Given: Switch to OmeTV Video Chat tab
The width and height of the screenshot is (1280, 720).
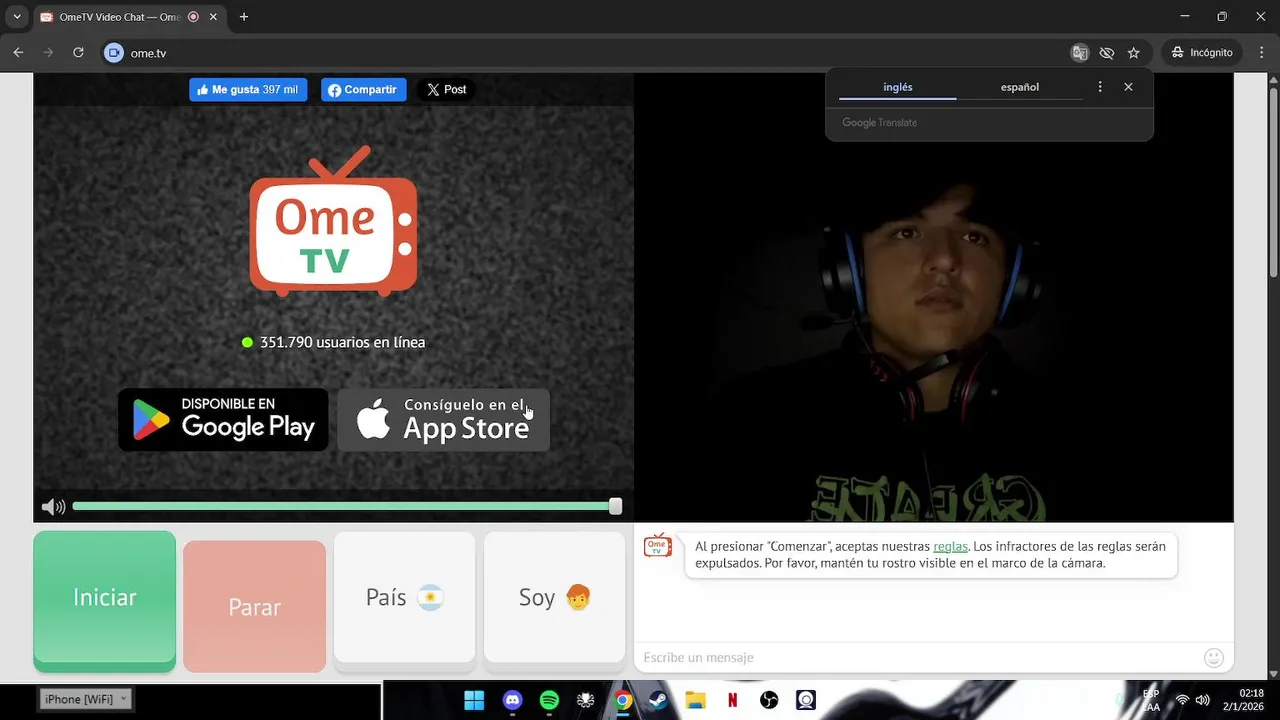Looking at the screenshot, I should coord(118,17).
